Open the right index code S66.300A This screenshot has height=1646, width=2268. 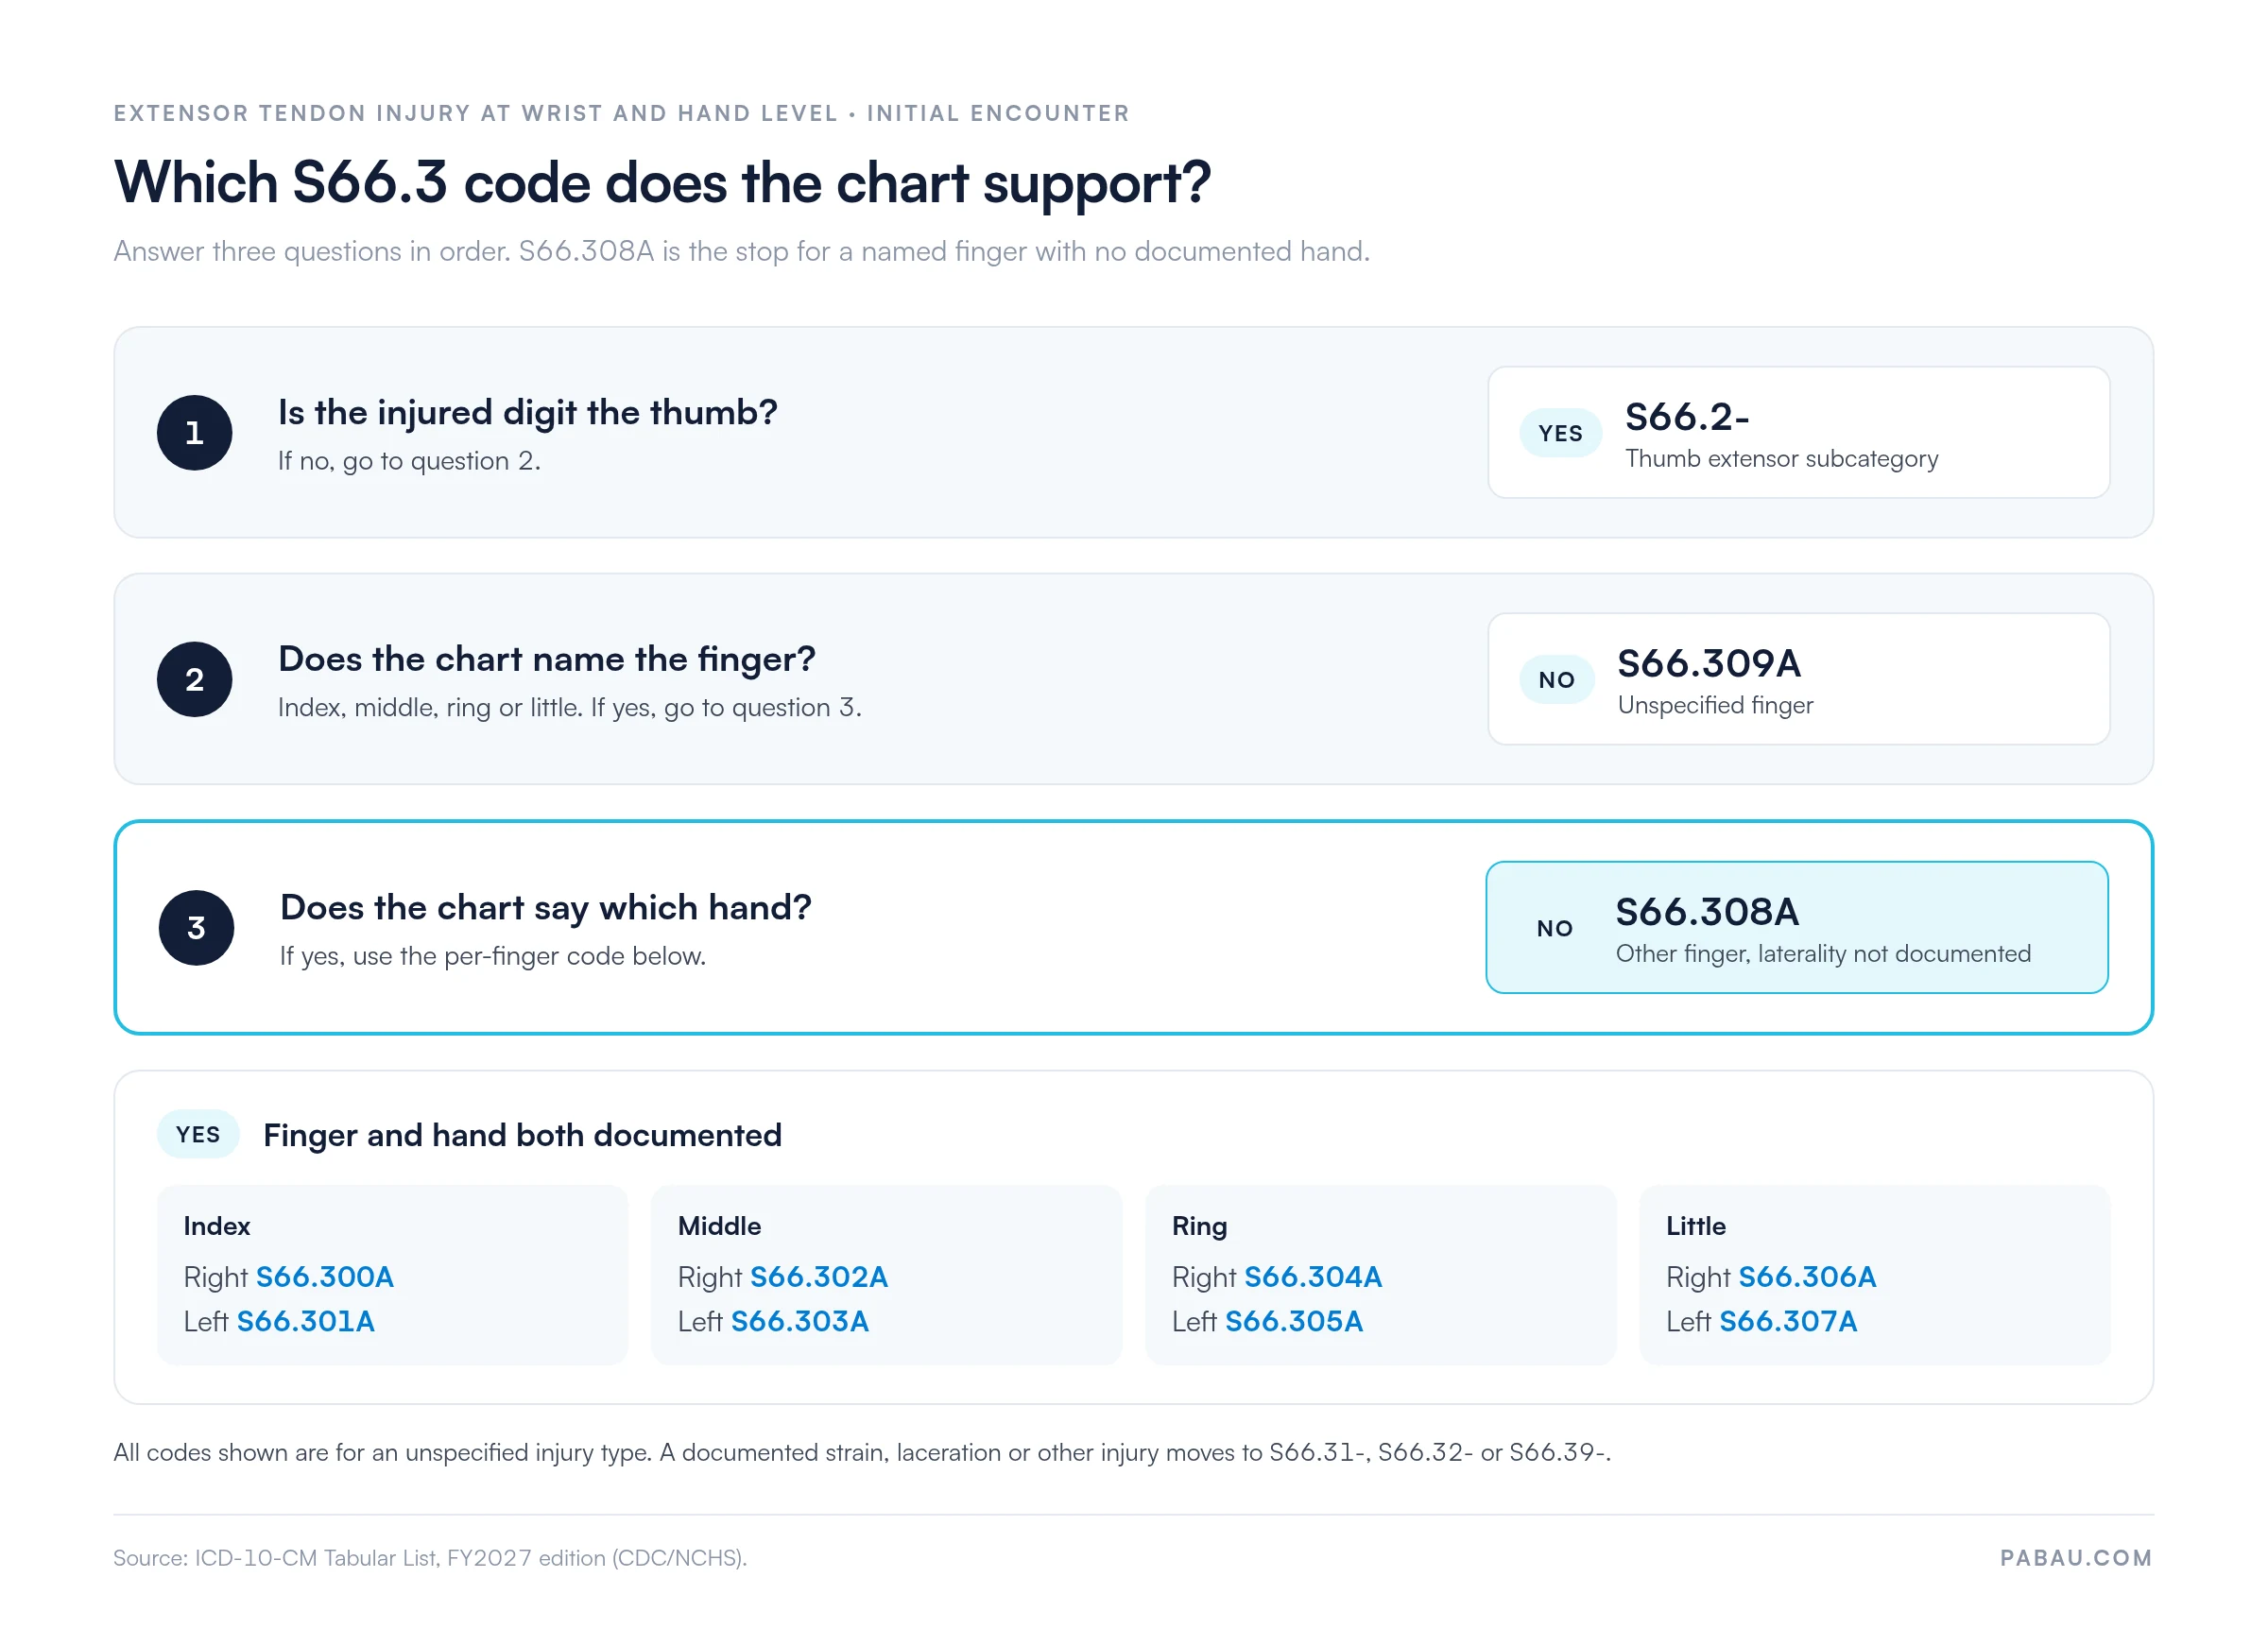(324, 1277)
